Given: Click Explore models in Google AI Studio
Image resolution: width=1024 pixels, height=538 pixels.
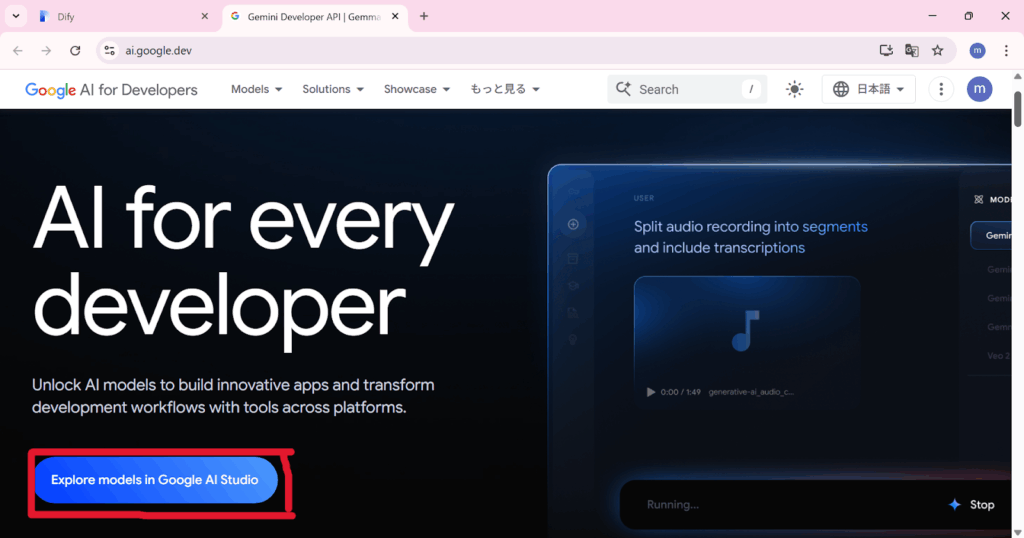Looking at the screenshot, I should point(155,480).
